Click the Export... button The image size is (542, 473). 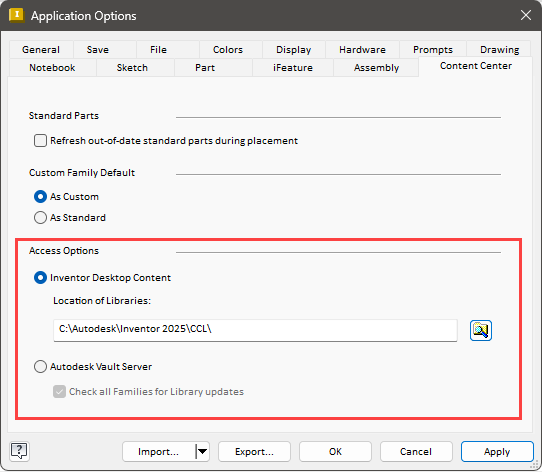click(x=254, y=451)
